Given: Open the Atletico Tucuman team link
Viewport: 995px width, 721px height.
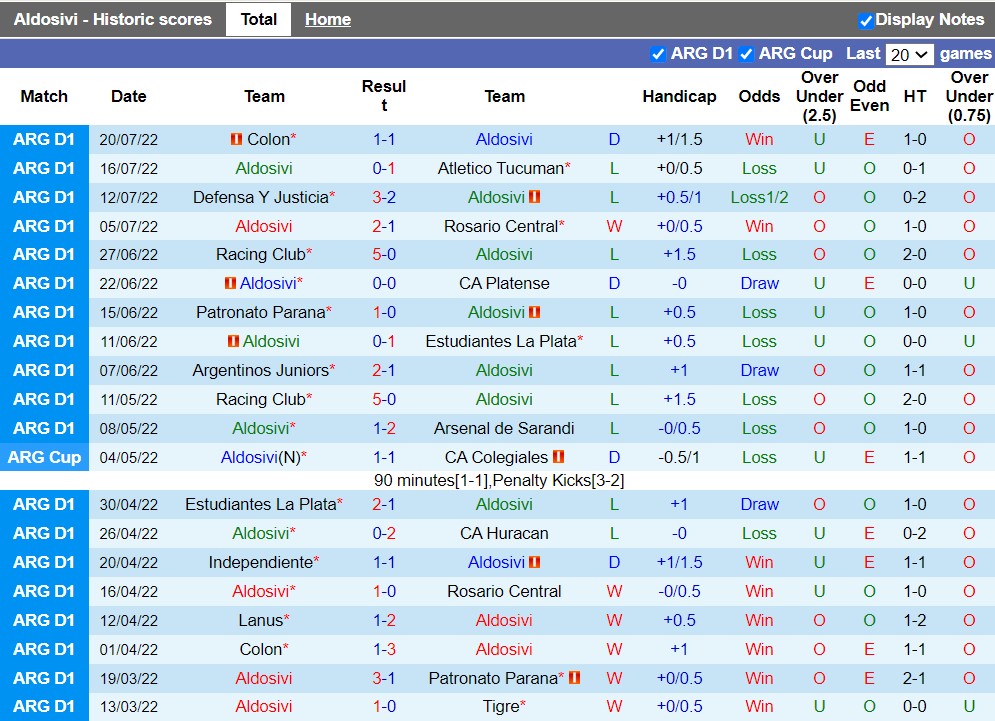Looking at the screenshot, I should [500, 169].
